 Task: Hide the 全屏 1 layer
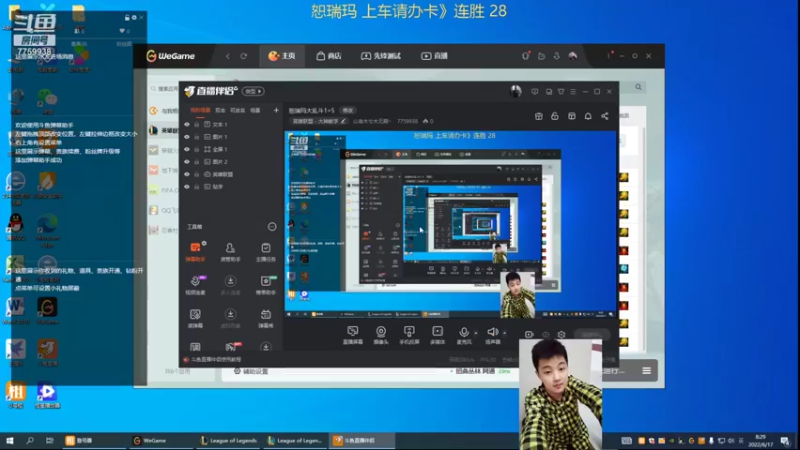pyautogui.click(x=187, y=149)
